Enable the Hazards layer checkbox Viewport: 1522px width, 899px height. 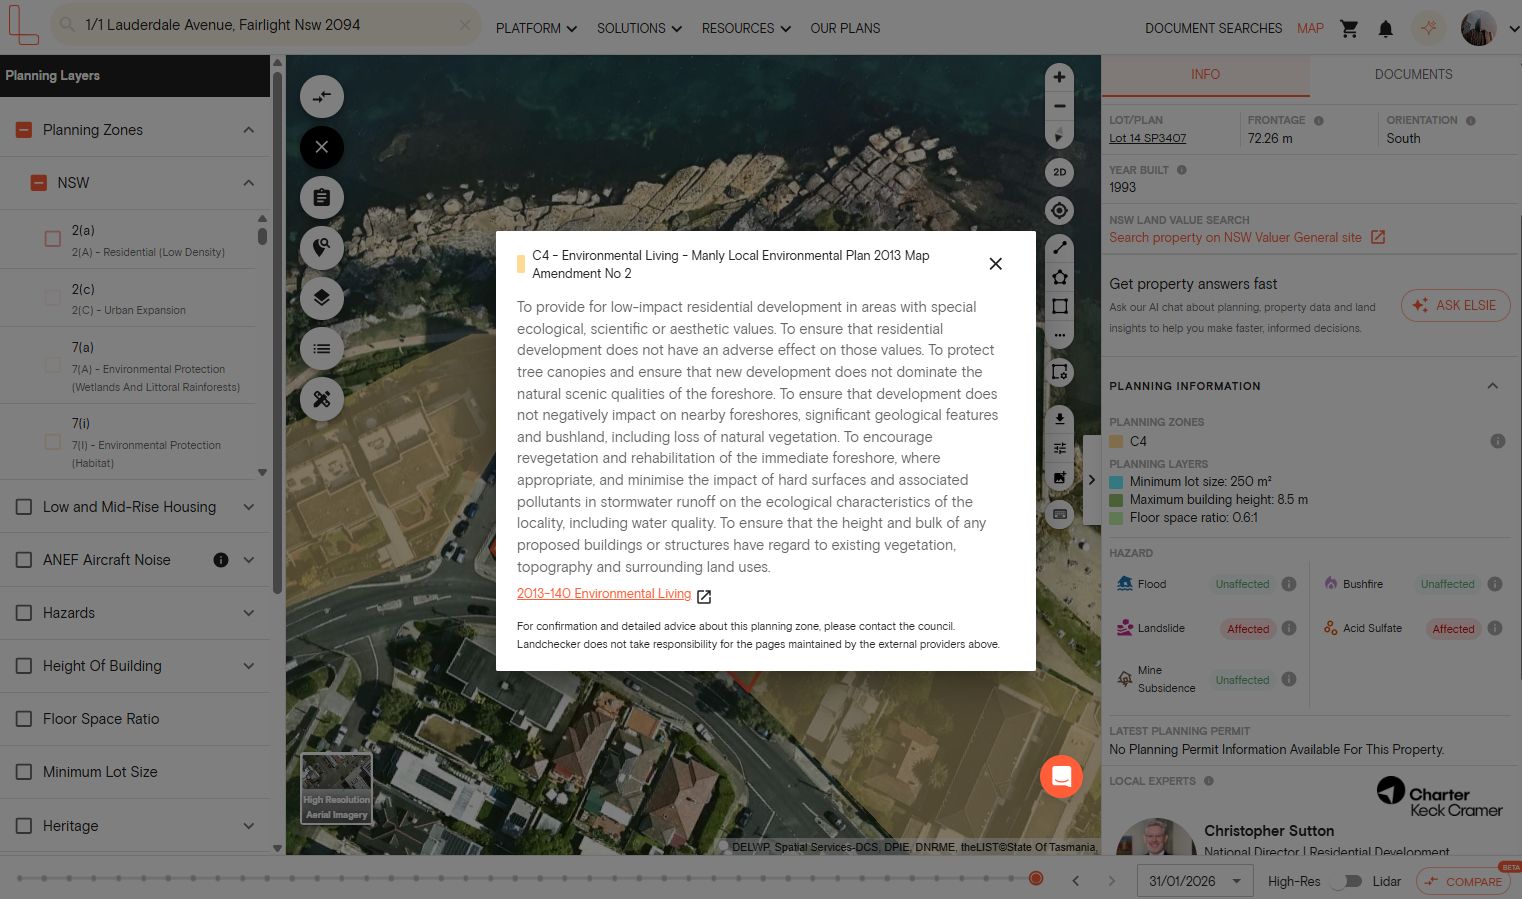pyautogui.click(x=24, y=613)
